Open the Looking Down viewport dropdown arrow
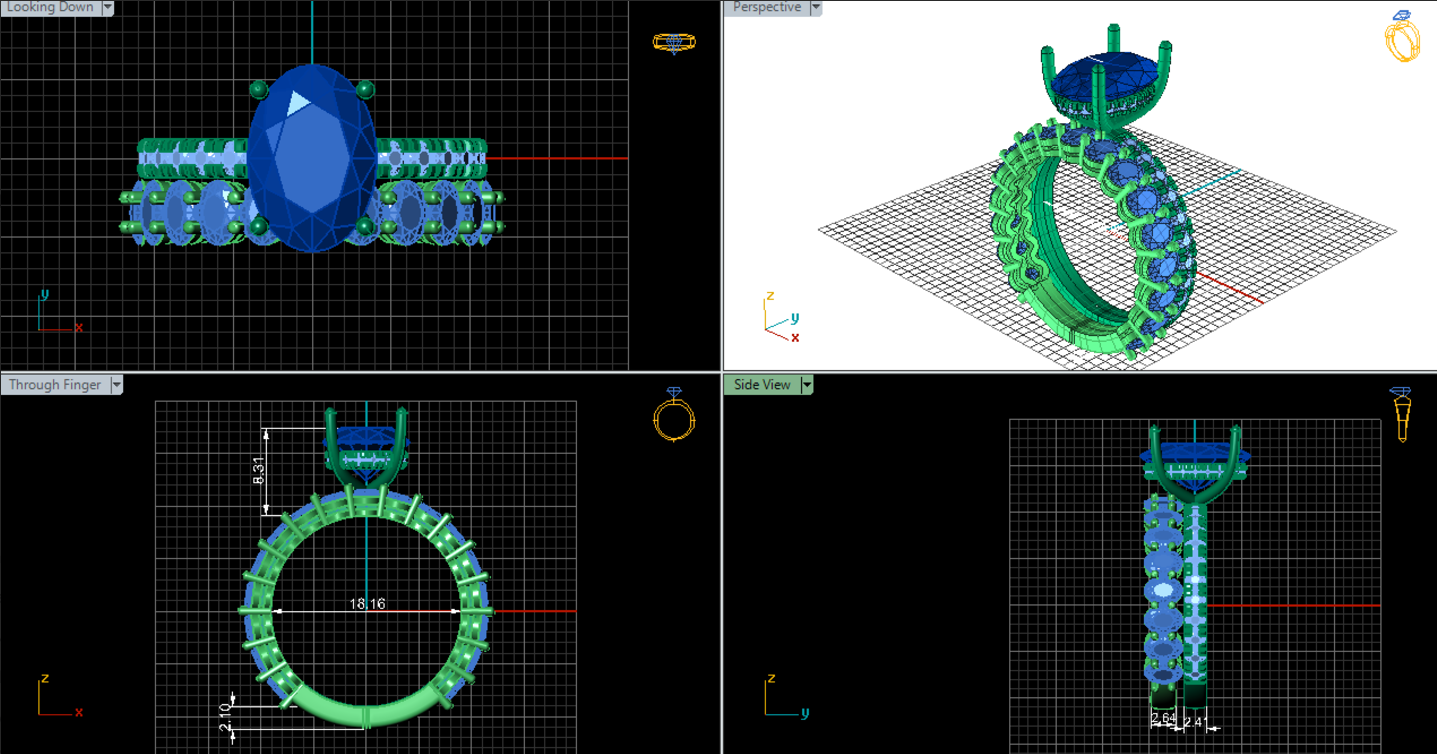Image resolution: width=1437 pixels, height=754 pixels. pos(107,8)
